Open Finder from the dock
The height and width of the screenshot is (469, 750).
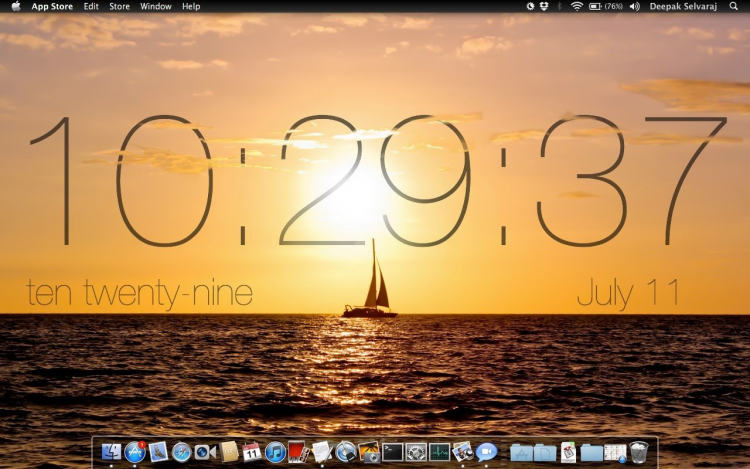111,451
